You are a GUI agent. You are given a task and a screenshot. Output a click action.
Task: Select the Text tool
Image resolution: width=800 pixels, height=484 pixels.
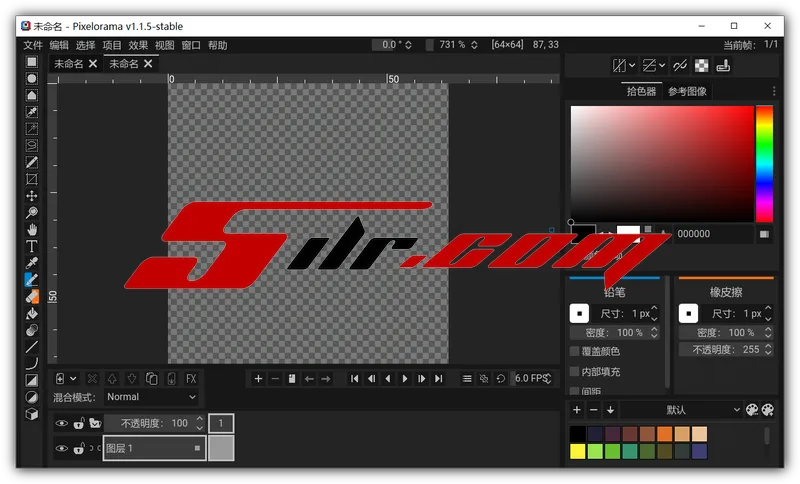pyautogui.click(x=32, y=246)
